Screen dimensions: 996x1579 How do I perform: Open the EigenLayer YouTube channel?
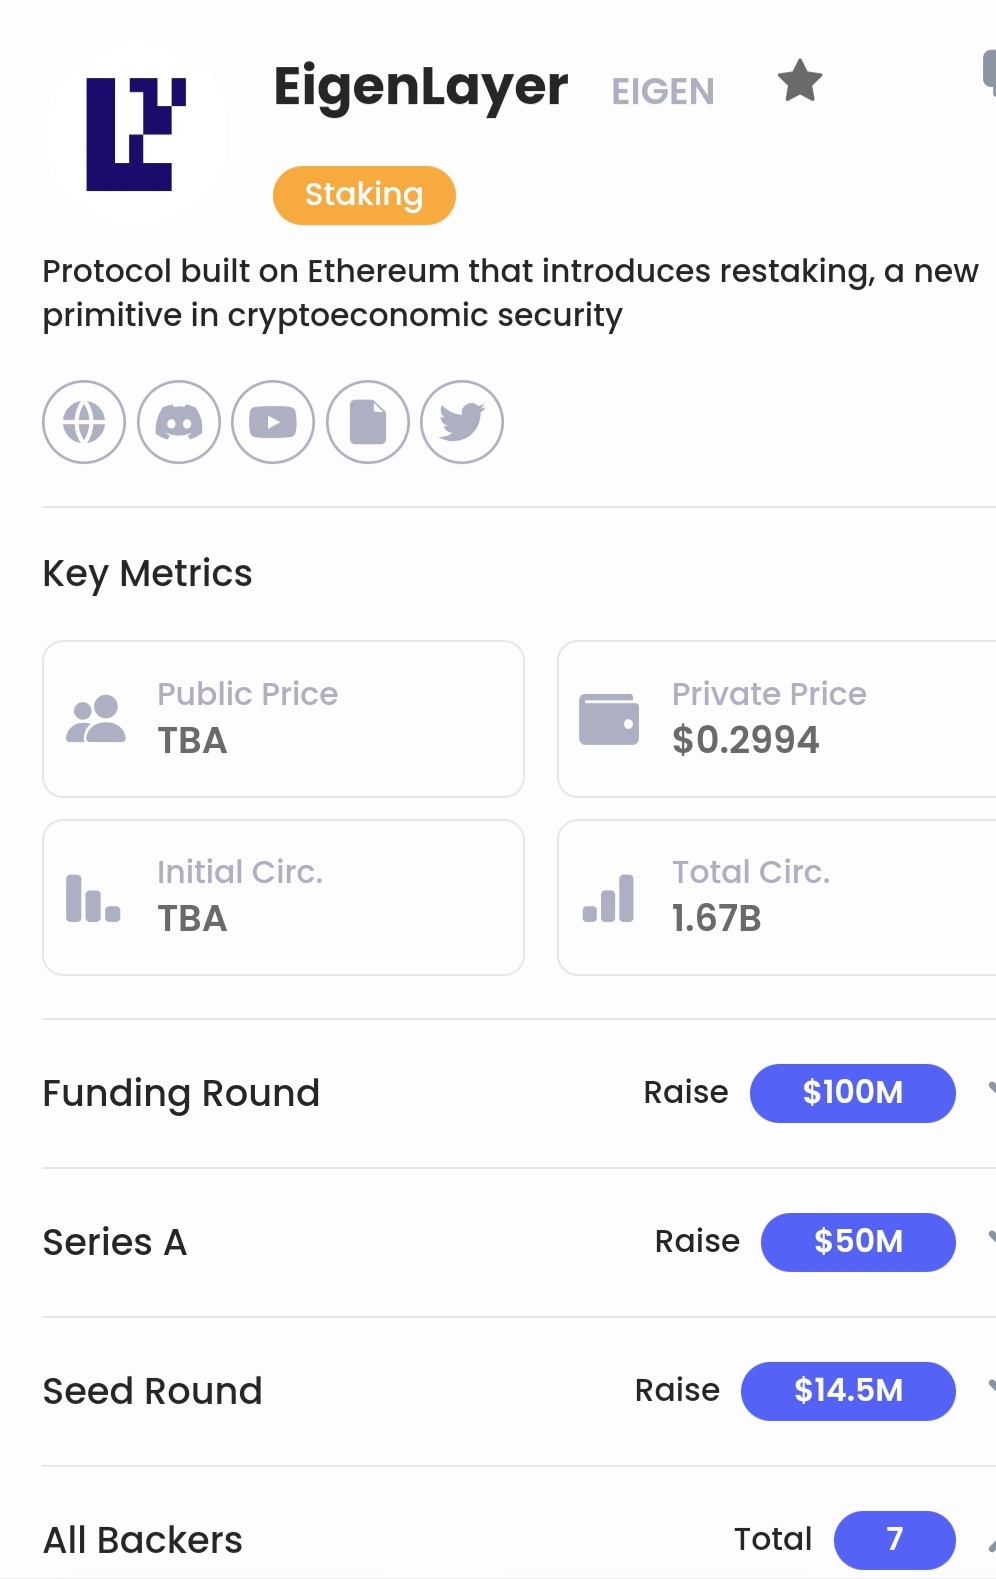(273, 422)
